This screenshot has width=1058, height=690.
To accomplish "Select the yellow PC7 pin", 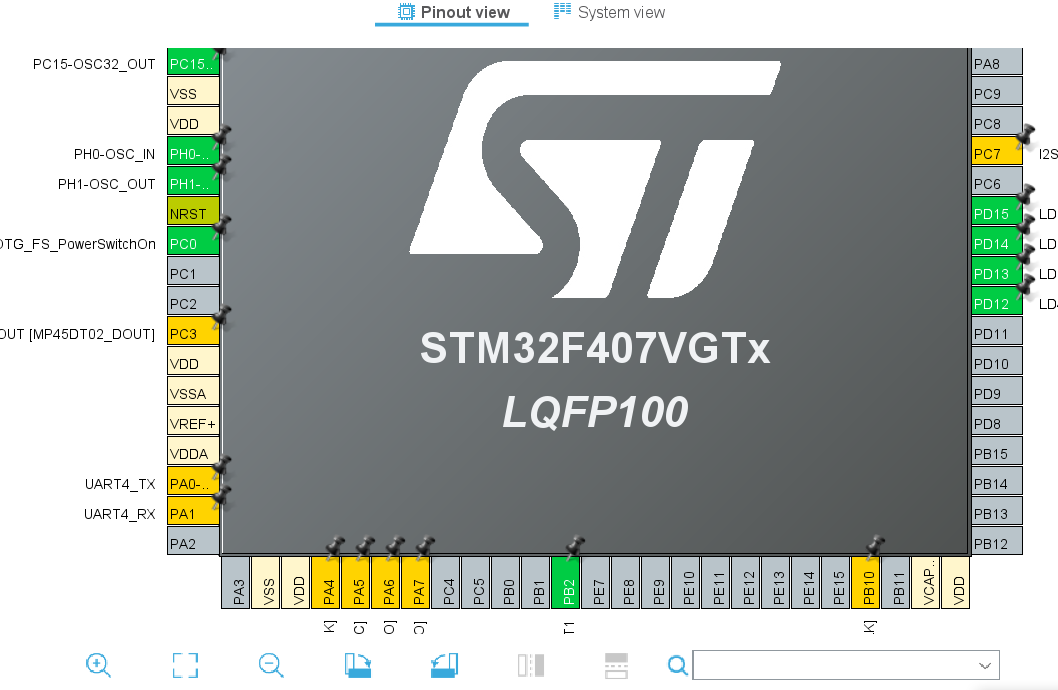I will pos(997,153).
